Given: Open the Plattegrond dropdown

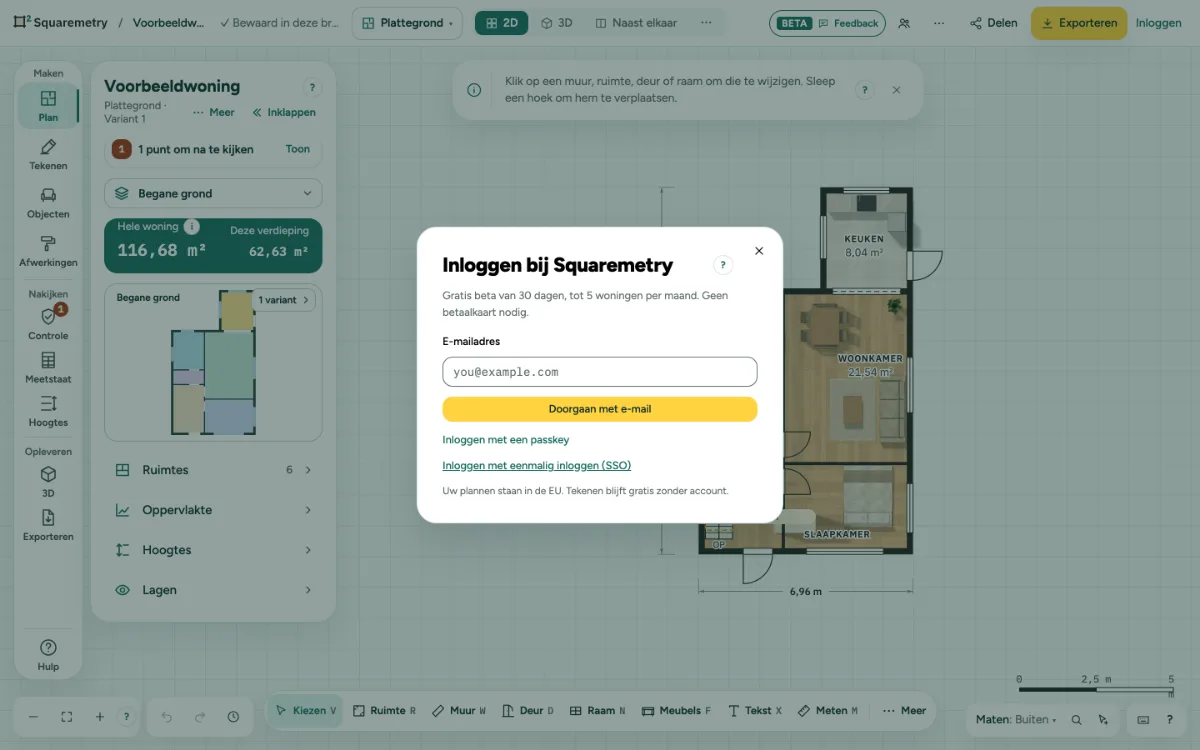Looking at the screenshot, I should click(408, 23).
